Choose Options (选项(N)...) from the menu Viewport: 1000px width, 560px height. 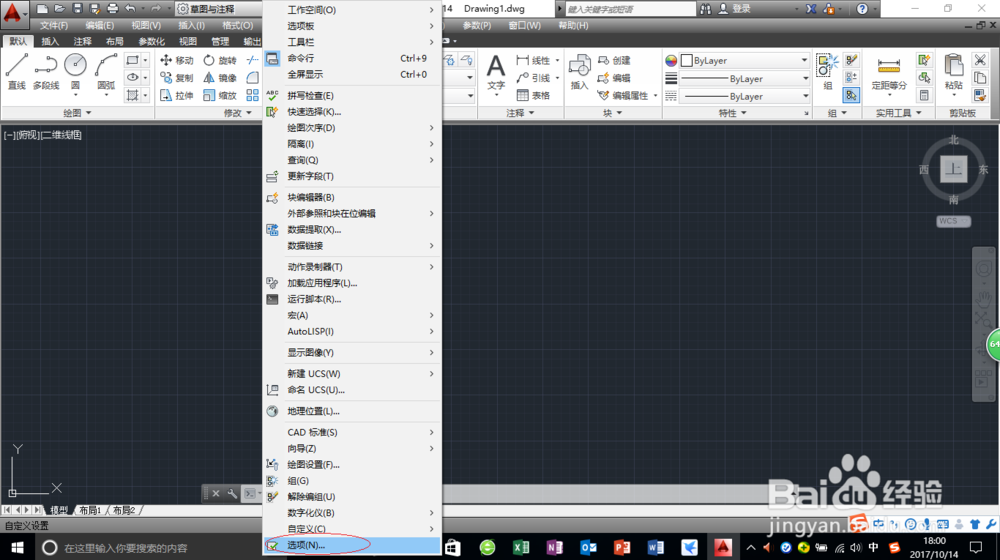[352, 545]
